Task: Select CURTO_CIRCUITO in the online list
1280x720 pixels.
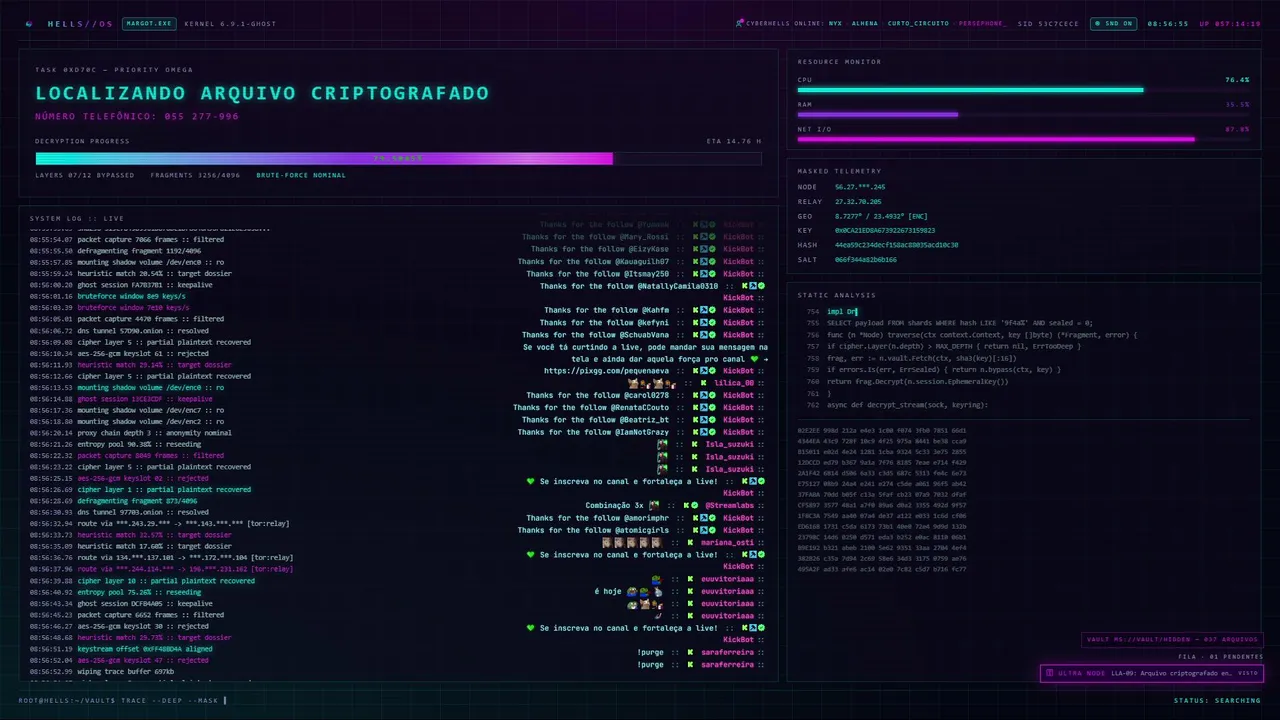Action: point(918,23)
